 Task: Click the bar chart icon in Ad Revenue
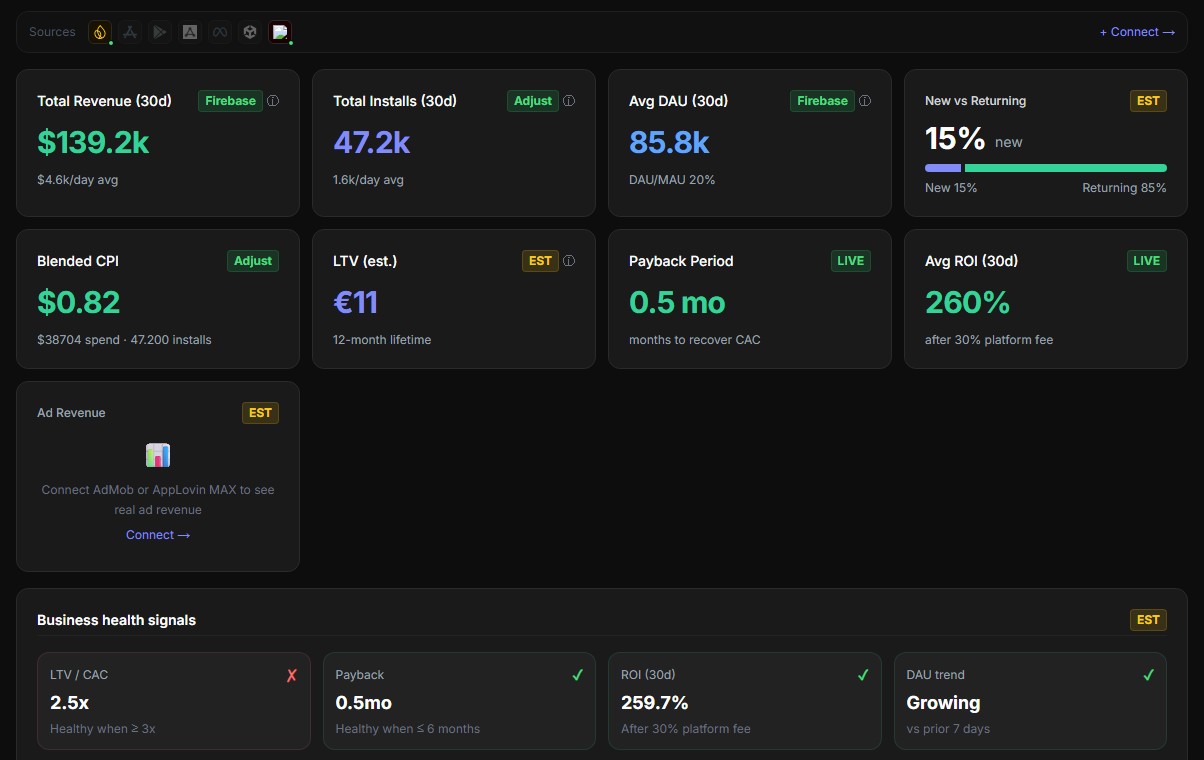pyautogui.click(x=158, y=456)
